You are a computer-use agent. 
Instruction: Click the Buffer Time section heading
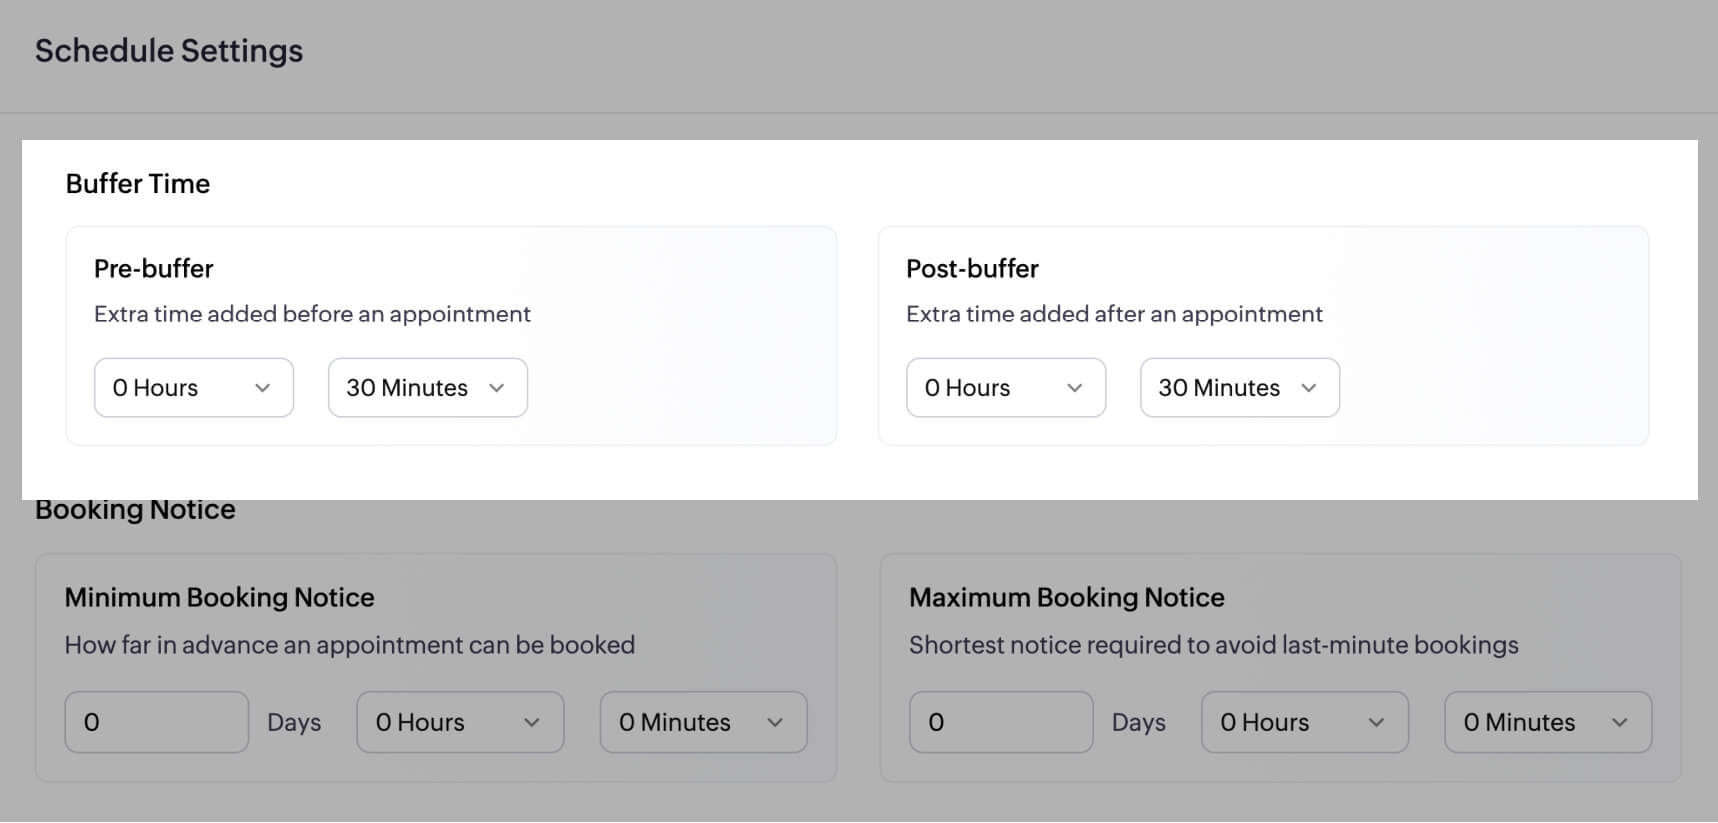click(138, 184)
